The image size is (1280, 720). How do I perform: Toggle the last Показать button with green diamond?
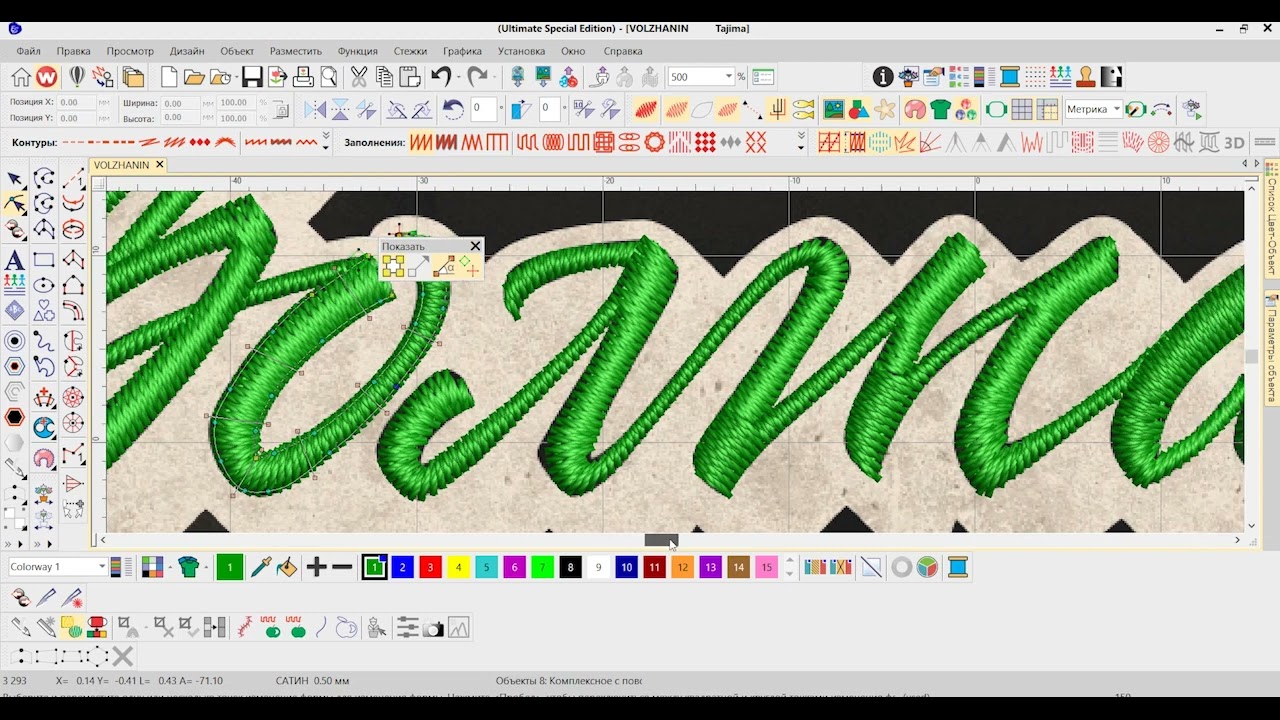click(469, 266)
